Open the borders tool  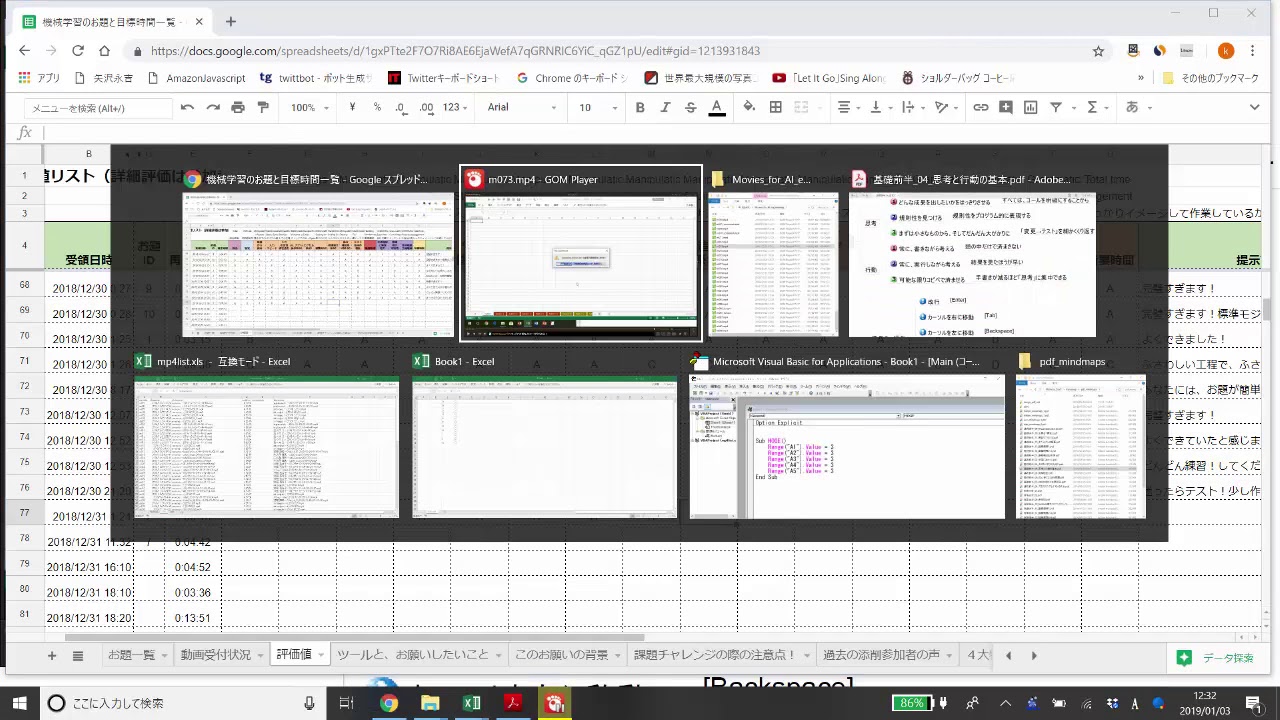coord(775,107)
